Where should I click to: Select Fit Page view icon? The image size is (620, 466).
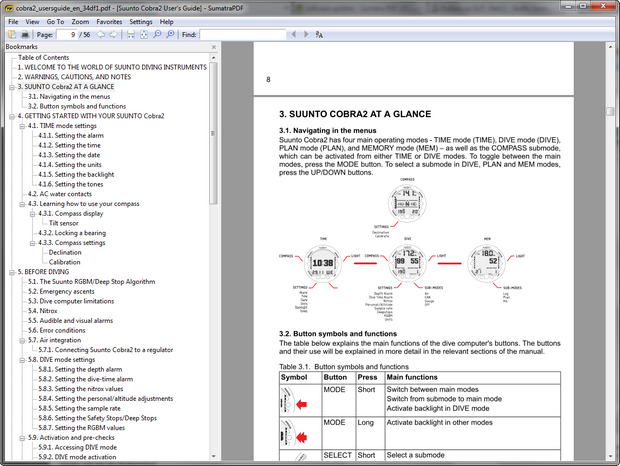pos(144,34)
